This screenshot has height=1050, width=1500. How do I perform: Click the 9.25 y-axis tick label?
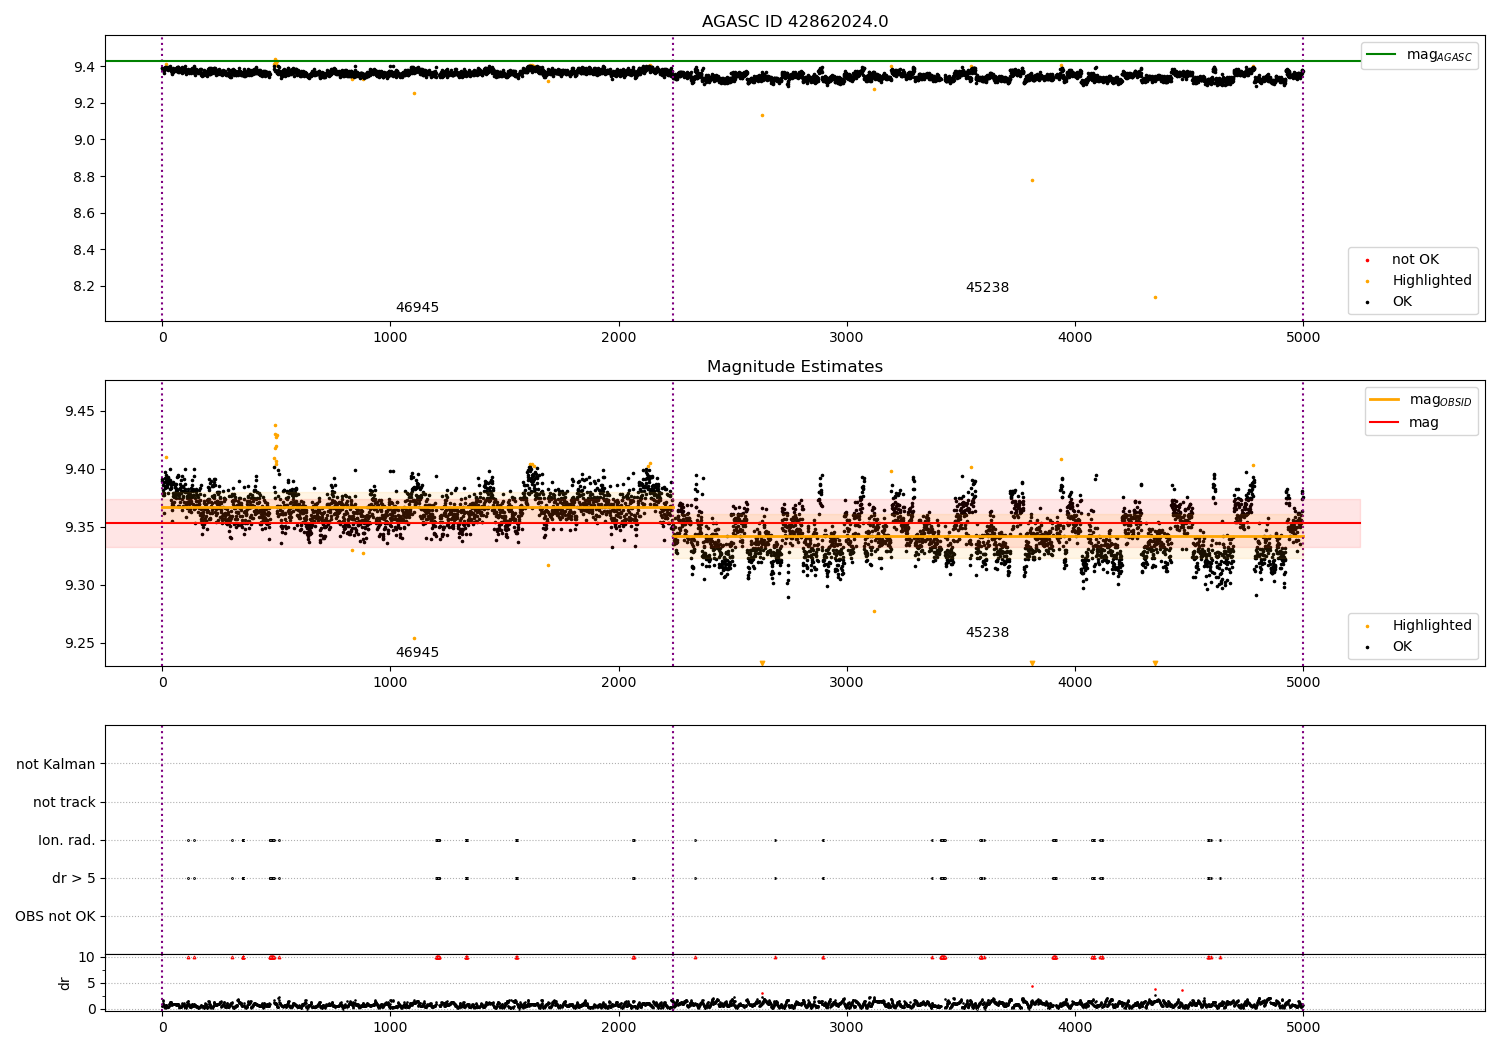pyautogui.click(x=80, y=644)
